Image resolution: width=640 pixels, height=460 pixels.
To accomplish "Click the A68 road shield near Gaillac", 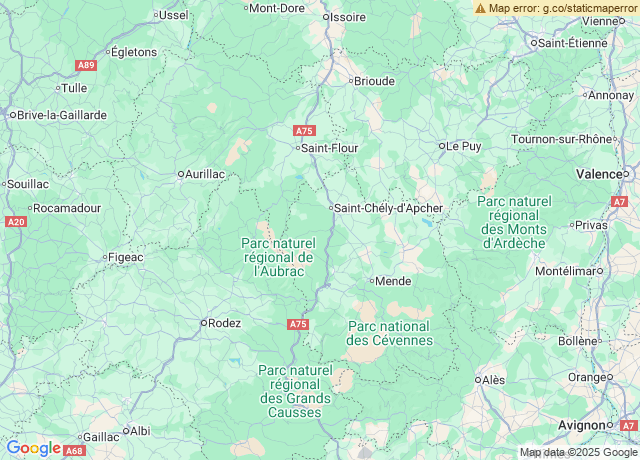I will pyautogui.click(x=74, y=451).
